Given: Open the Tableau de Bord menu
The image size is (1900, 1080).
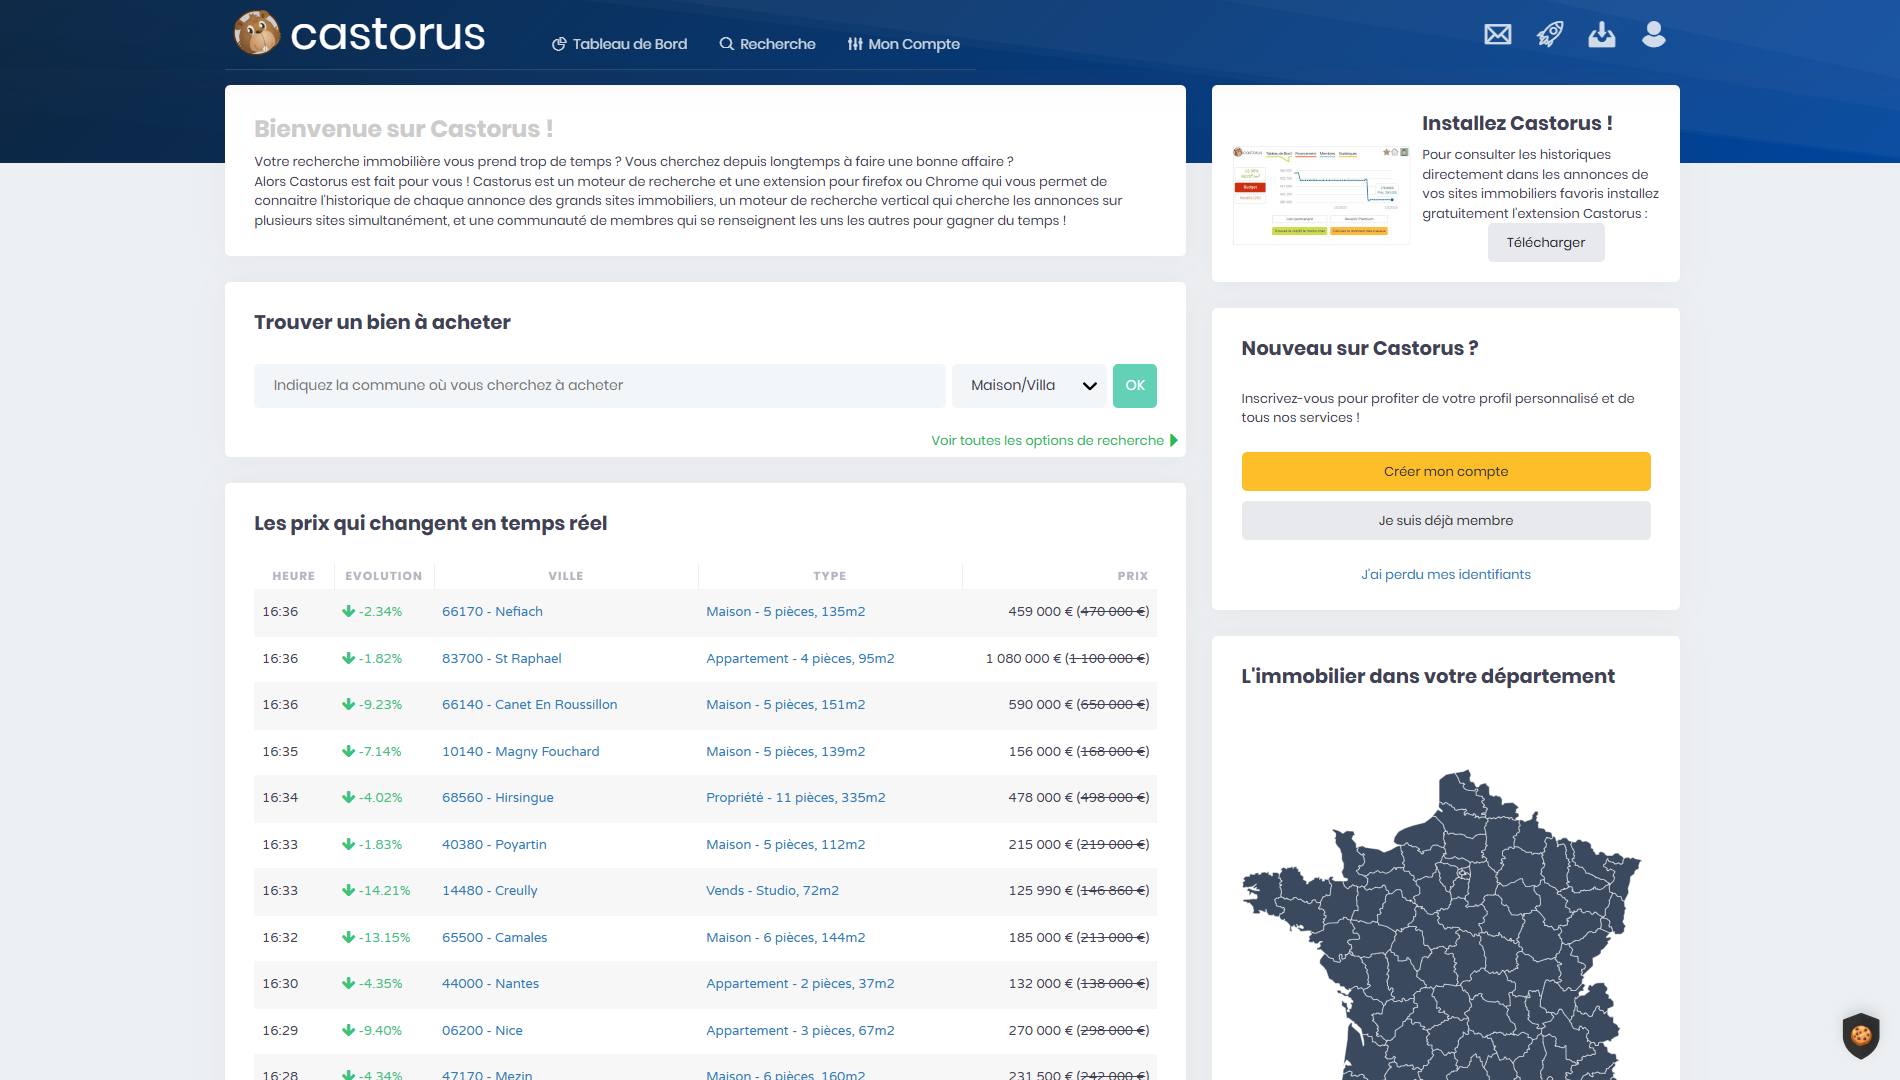Looking at the screenshot, I should (620, 44).
